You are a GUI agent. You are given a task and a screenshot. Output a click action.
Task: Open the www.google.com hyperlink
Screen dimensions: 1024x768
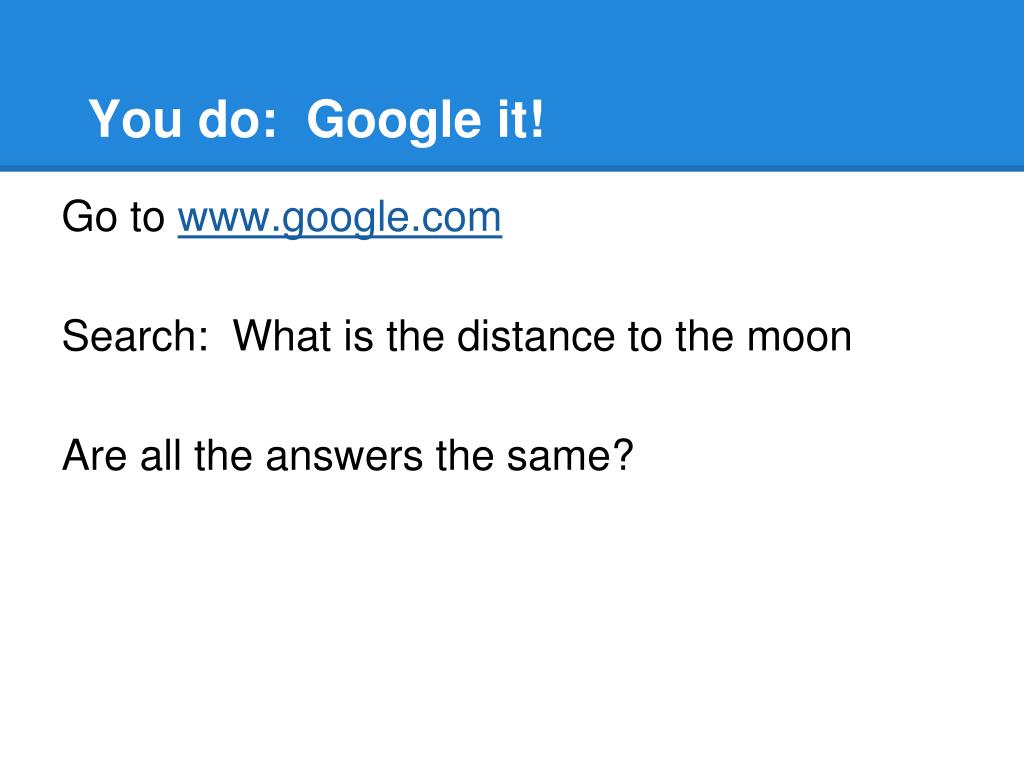340,217
